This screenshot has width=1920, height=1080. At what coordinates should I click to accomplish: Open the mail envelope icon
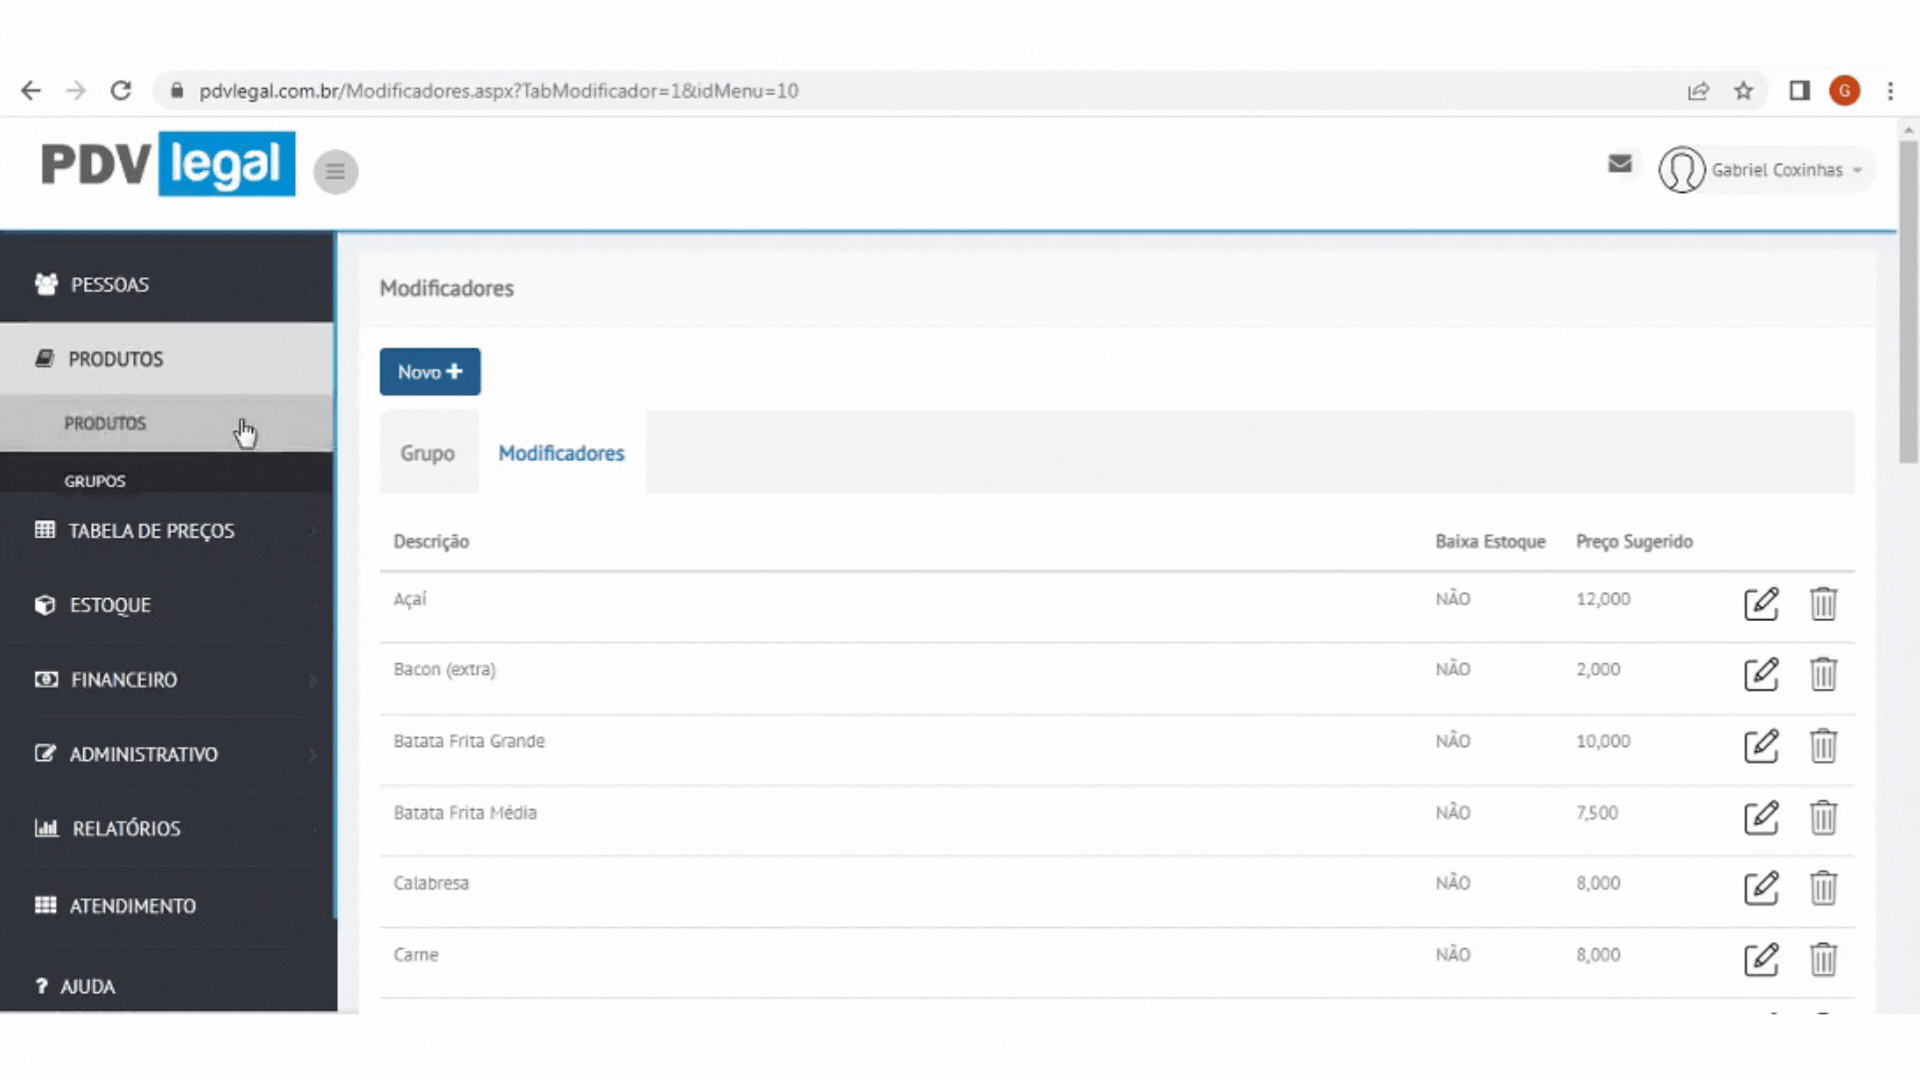(x=1620, y=164)
